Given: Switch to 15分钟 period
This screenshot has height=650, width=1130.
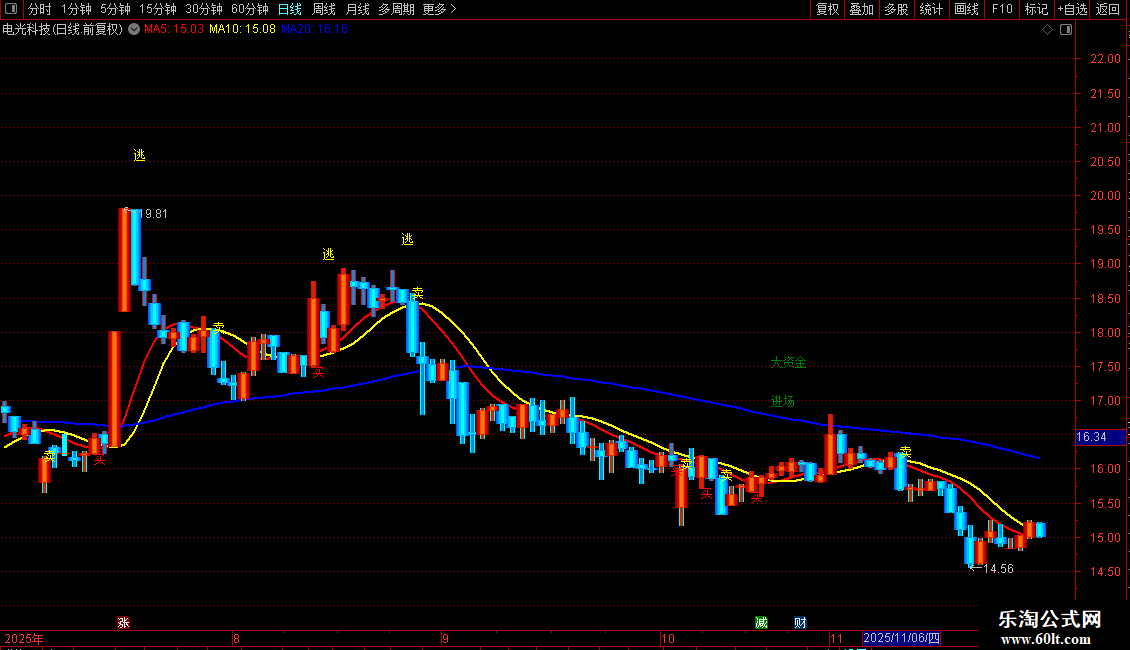Looking at the screenshot, I should point(158,9).
